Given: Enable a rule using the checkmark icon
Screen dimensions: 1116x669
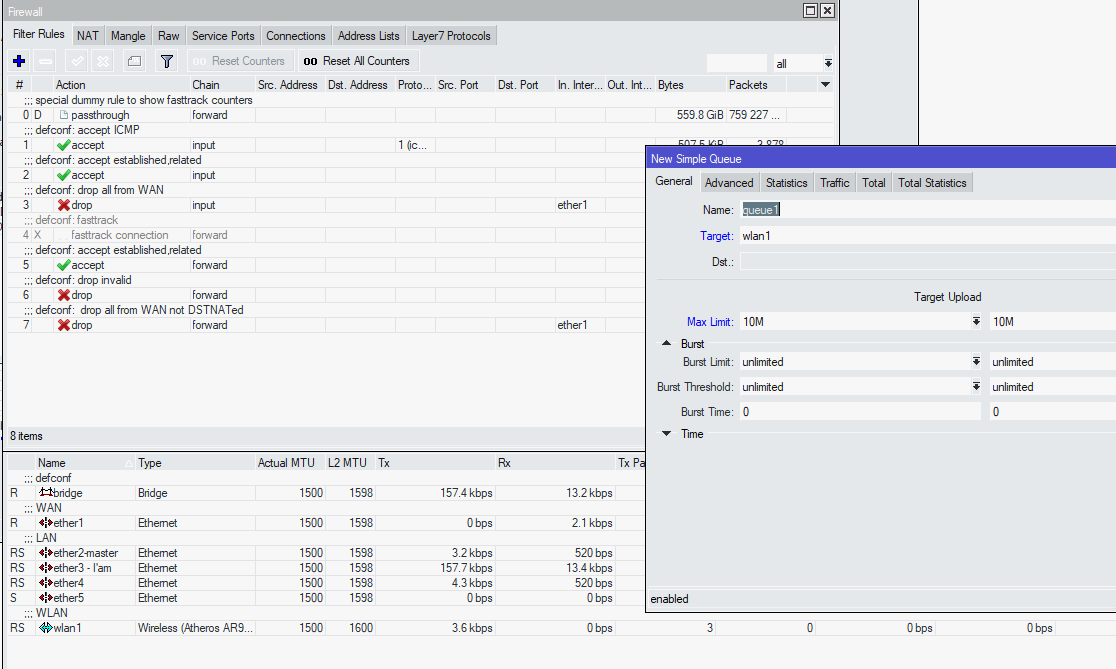Looking at the screenshot, I should tap(76, 60).
